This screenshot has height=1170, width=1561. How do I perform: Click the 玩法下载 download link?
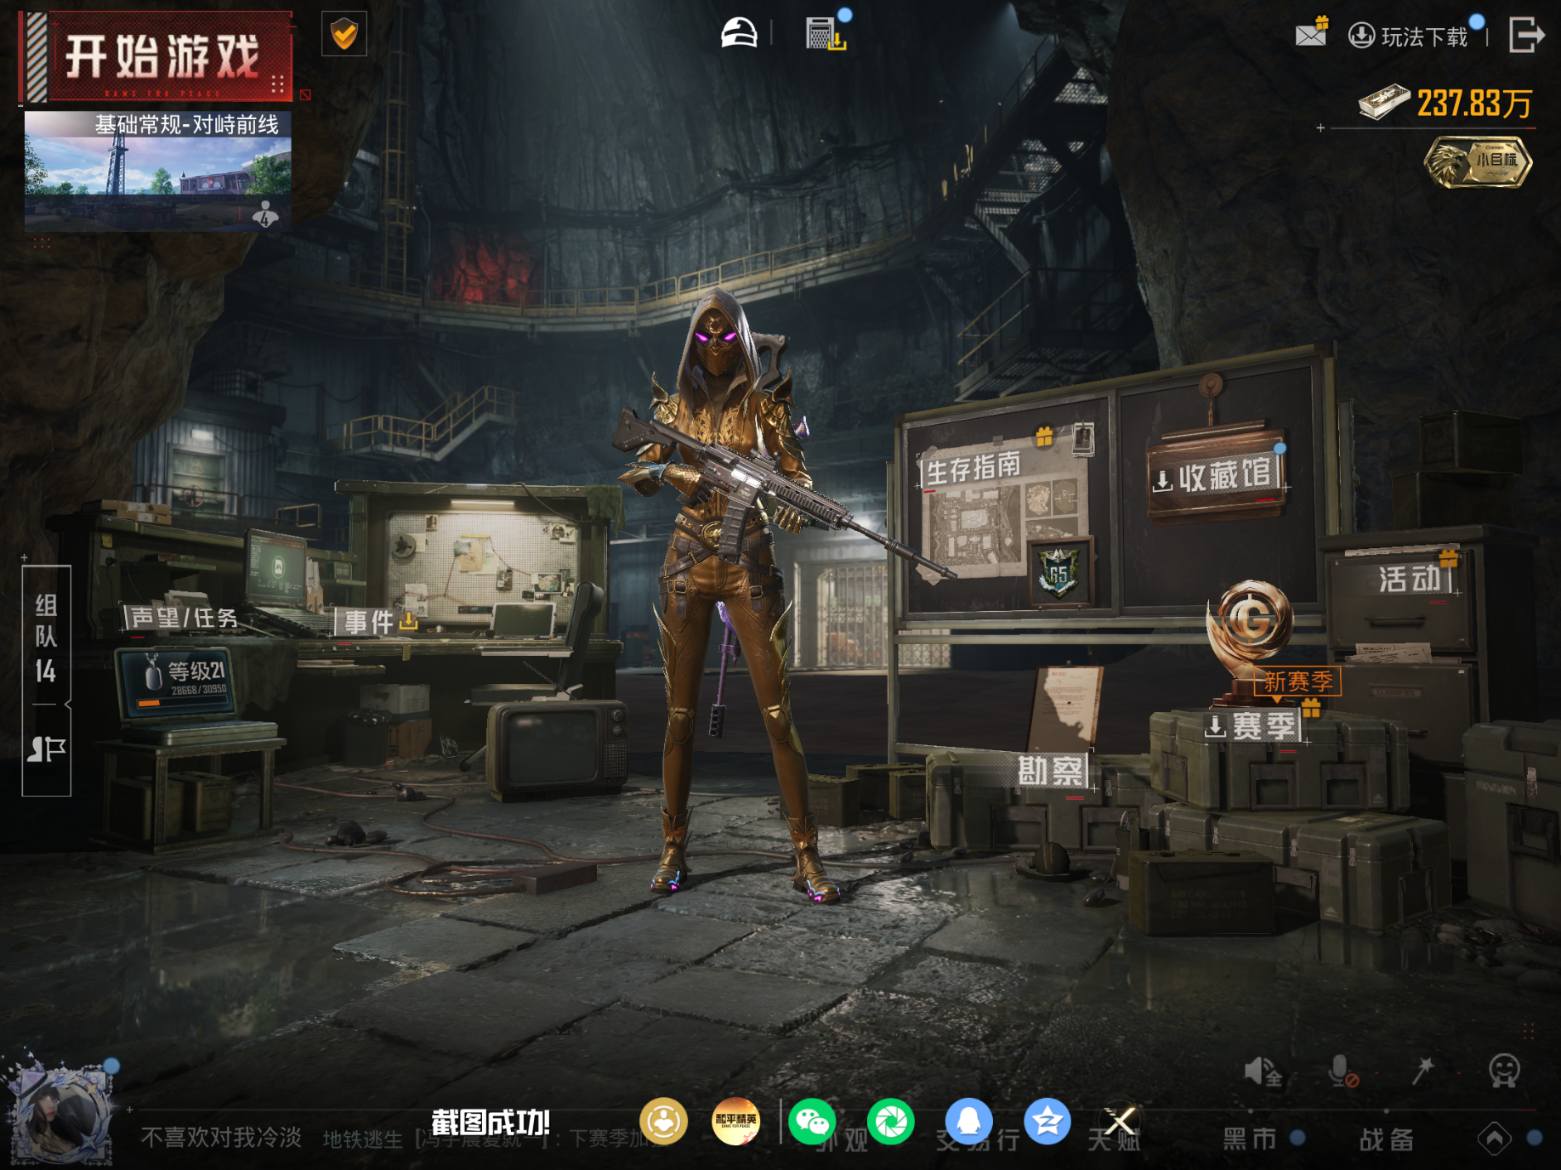click(x=1408, y=37)
